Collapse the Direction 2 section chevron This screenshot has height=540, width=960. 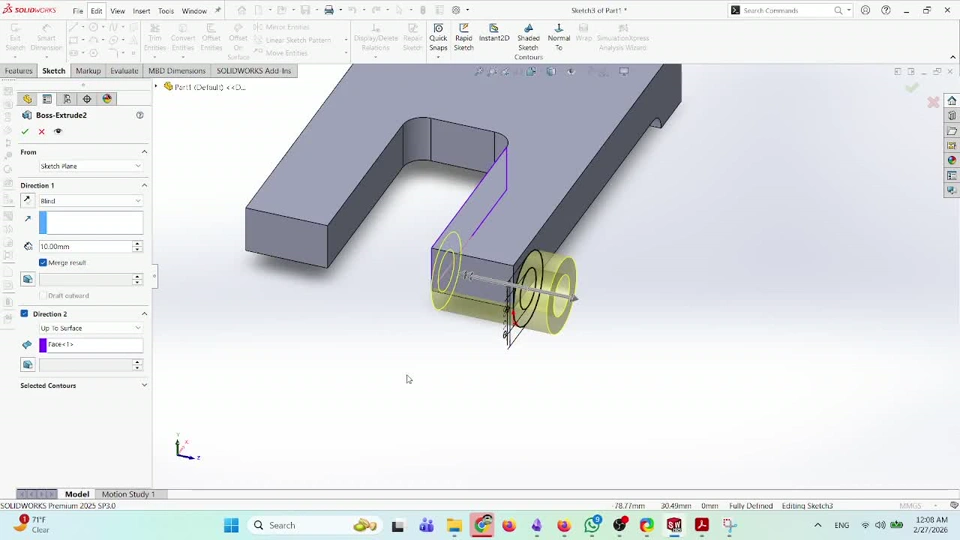point(144,313)
